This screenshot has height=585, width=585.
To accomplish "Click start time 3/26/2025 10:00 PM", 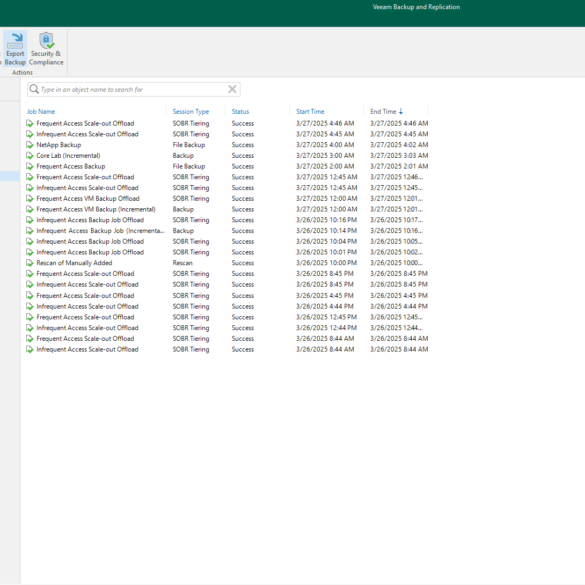I will point(326,263).
